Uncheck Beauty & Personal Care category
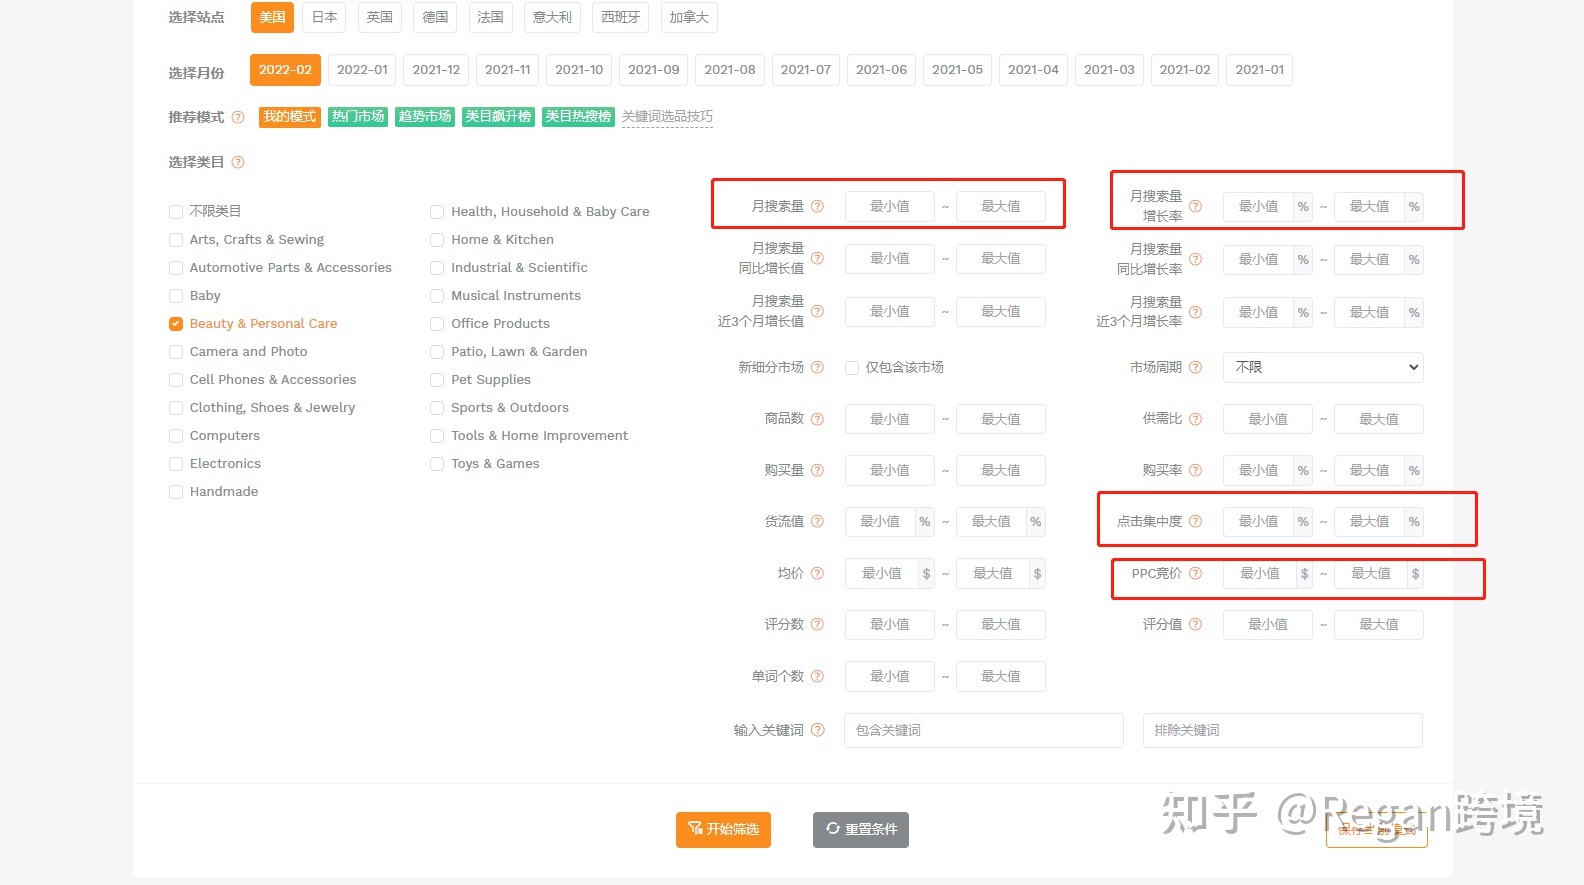The width and height of the screenshot is (1584, 885). 176,324
